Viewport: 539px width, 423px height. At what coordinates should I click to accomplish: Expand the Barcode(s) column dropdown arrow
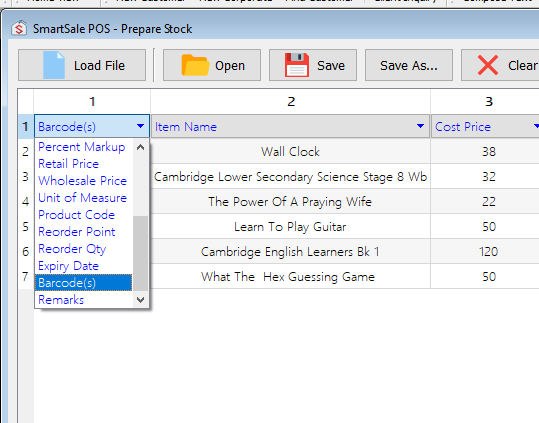pos(140,126)
